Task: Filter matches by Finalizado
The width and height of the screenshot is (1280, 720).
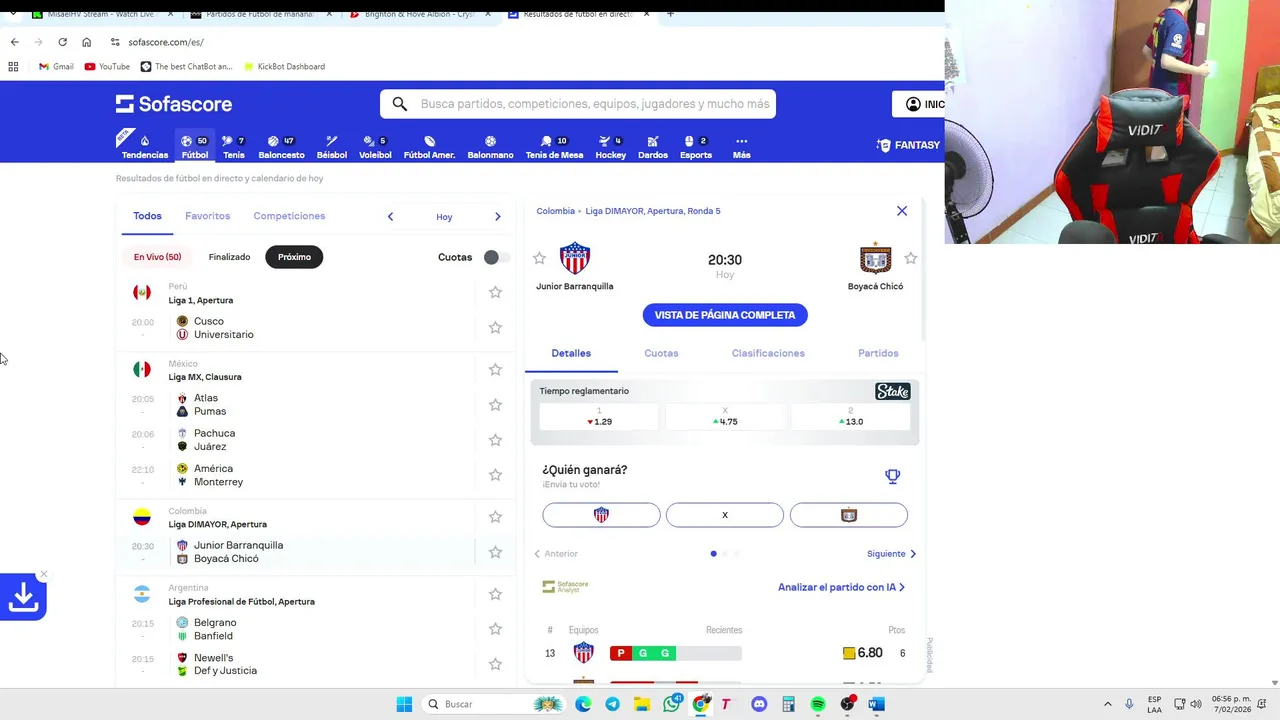Action: tap(229, 257)
